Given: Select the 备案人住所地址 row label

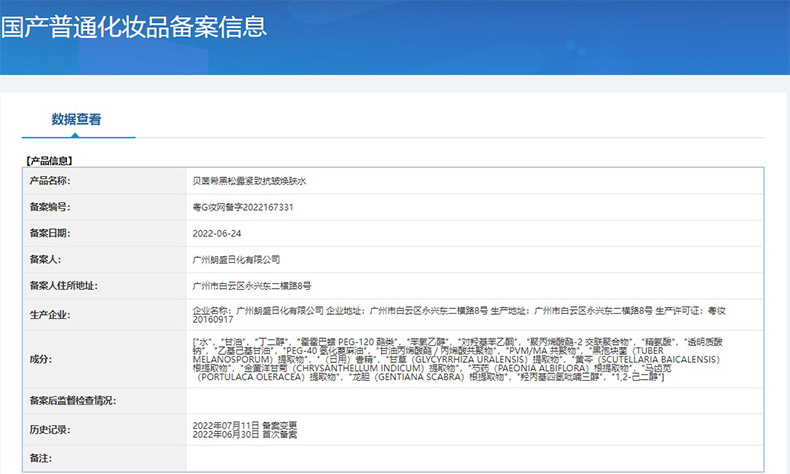Looking at the screenshot, I should [64, 285].
